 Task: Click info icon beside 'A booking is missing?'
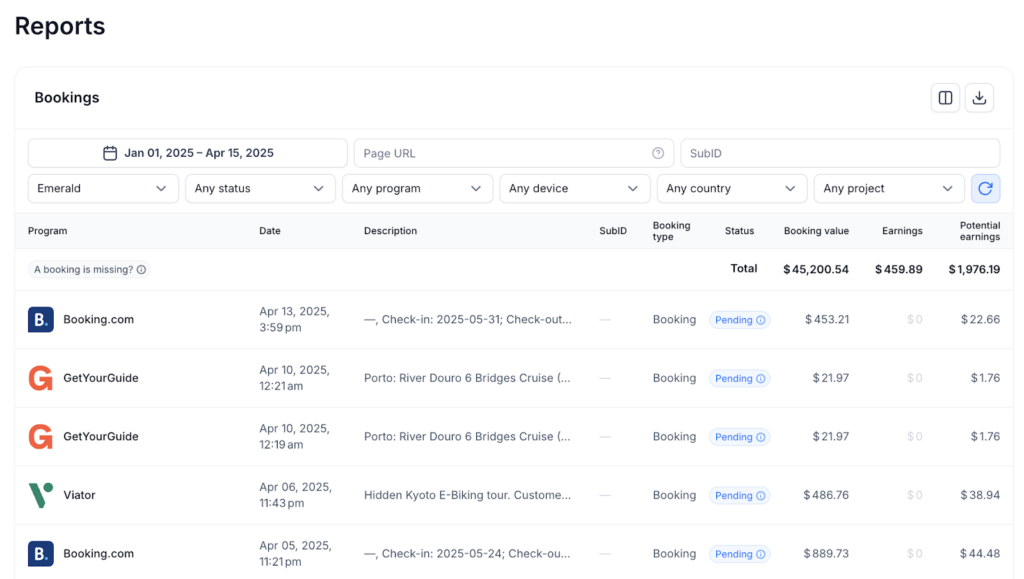coord(141,270)
